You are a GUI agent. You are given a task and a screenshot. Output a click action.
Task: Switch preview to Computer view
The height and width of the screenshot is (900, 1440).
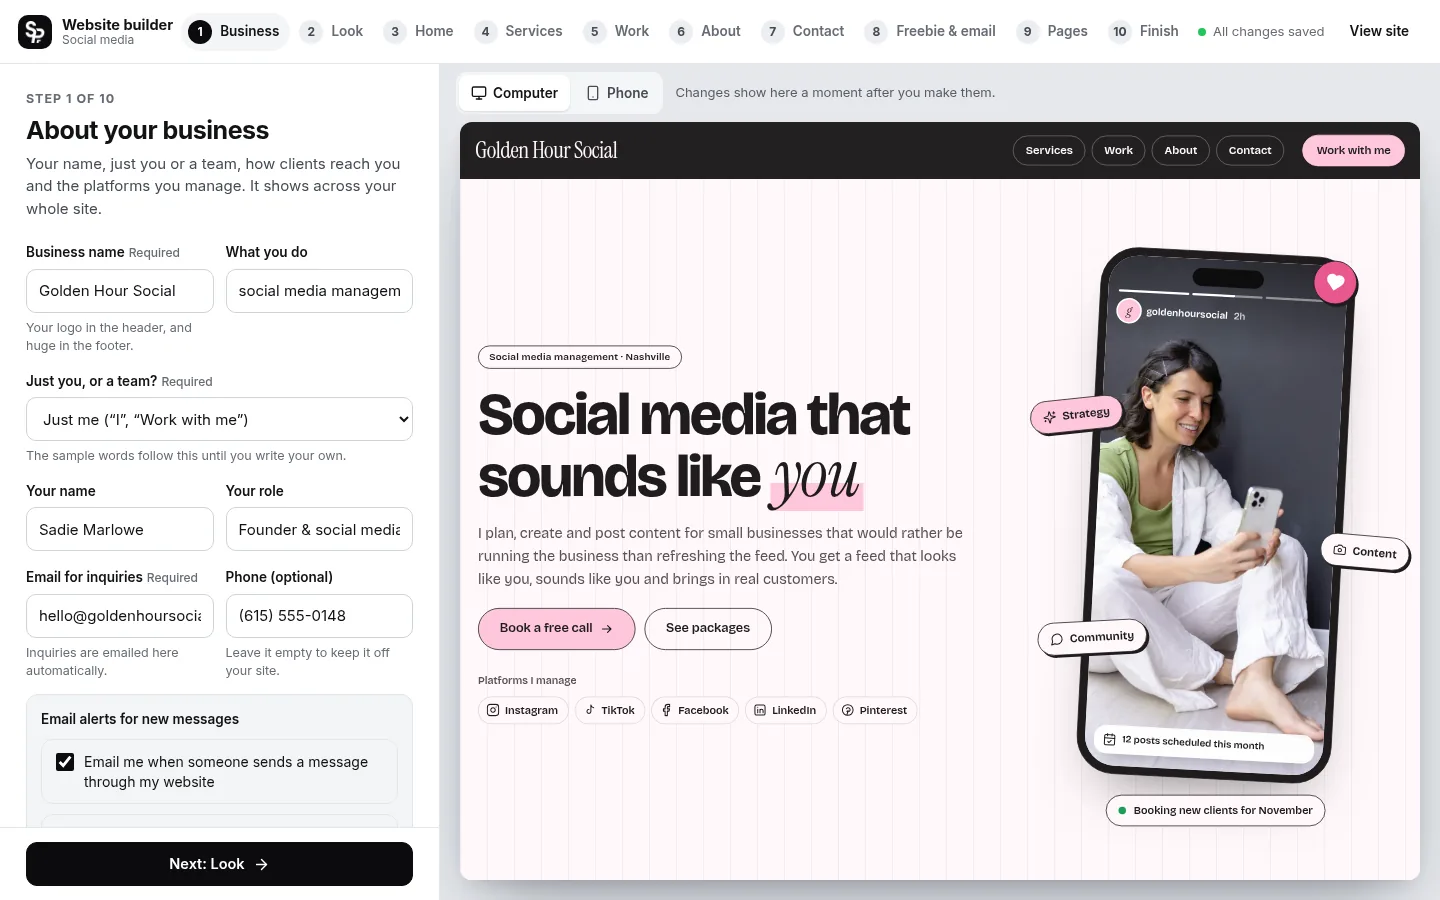coord(515,93)
